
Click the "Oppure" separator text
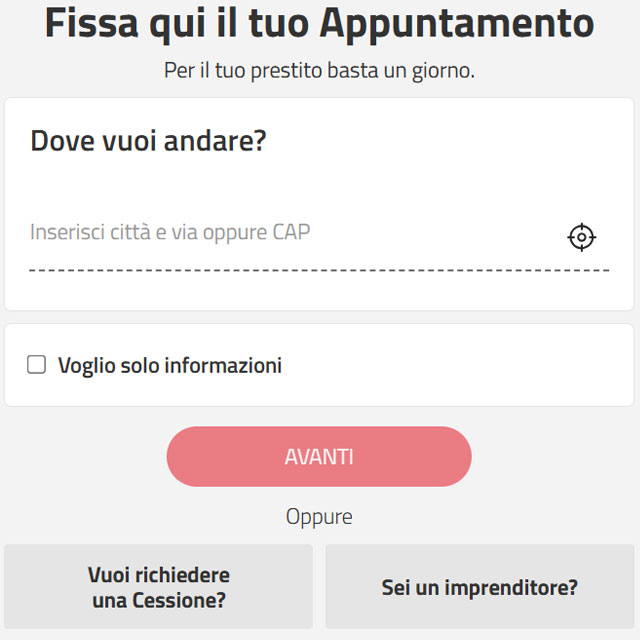pos(319,517)
